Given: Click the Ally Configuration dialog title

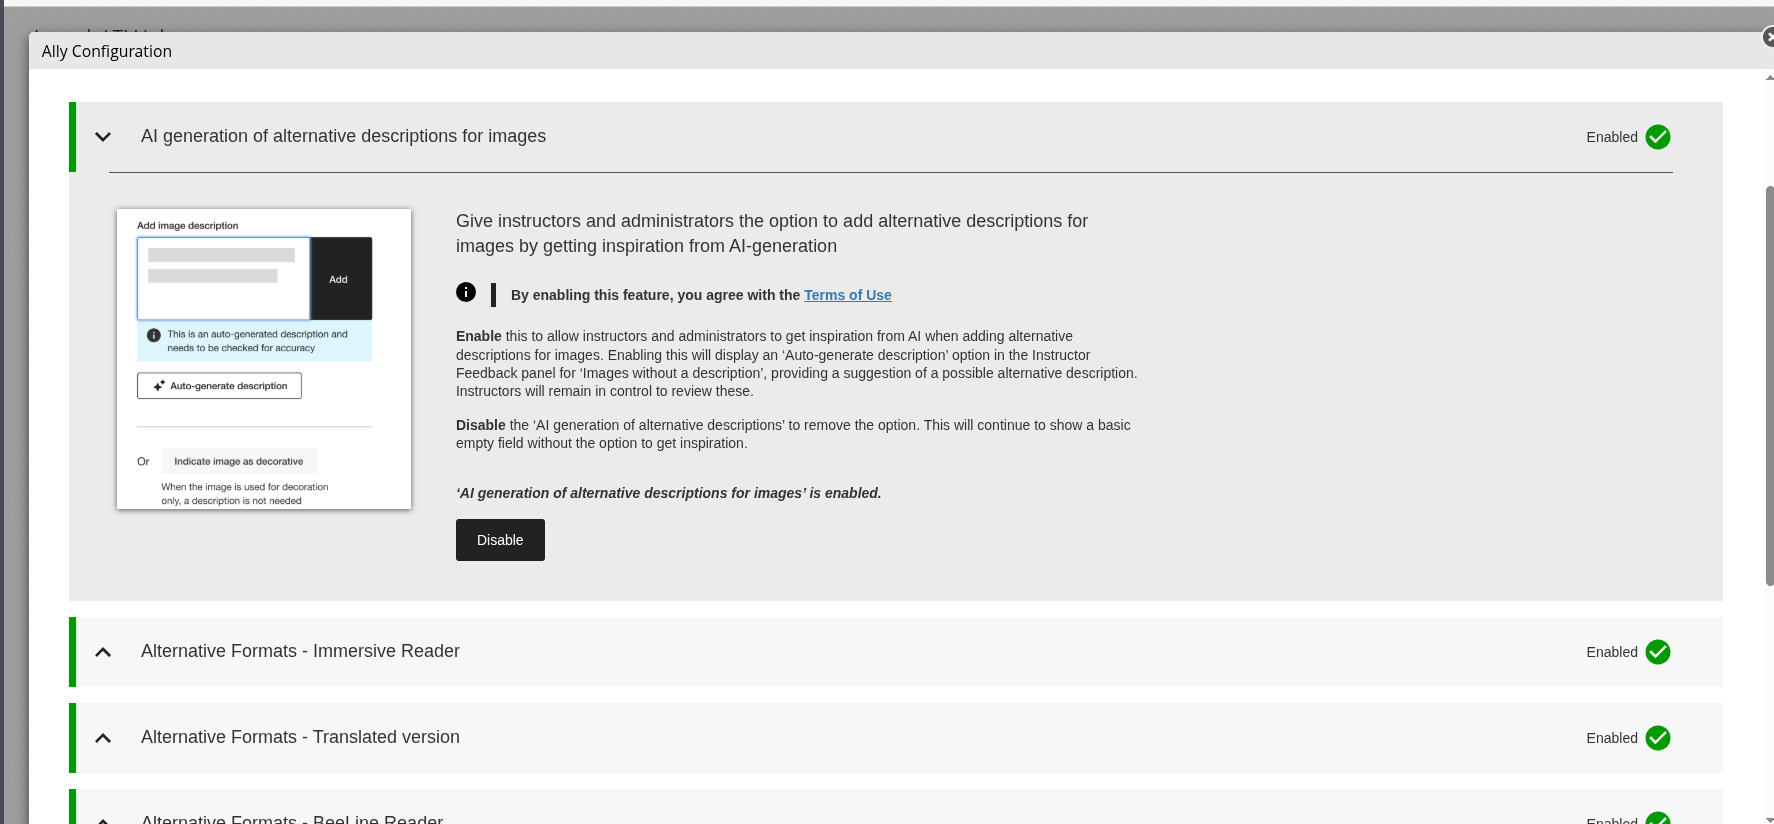Looking at the screenshot, I should 107,51.
